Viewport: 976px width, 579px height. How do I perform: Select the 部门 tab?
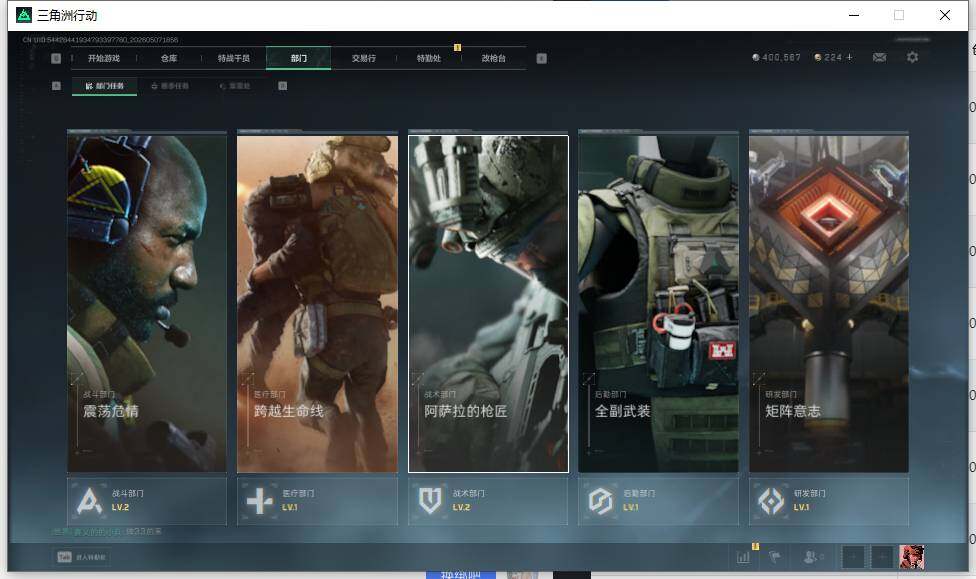pyautogui.click(x=299, y=59)
